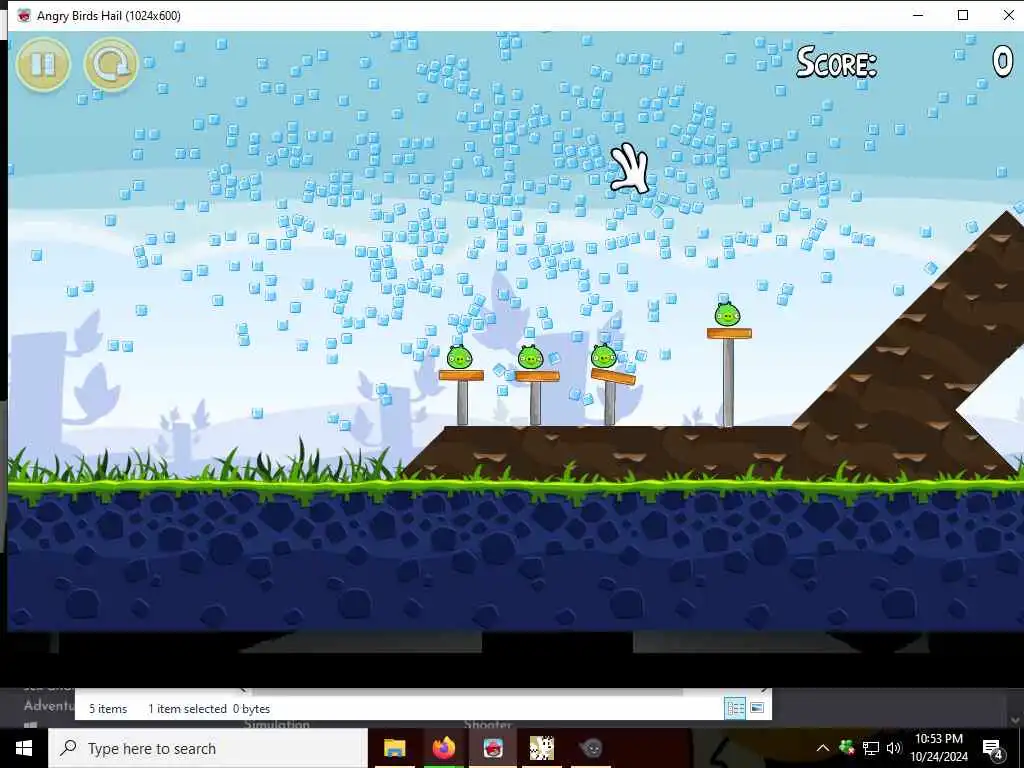Click the tilted wooden plank

click(613, 377)
